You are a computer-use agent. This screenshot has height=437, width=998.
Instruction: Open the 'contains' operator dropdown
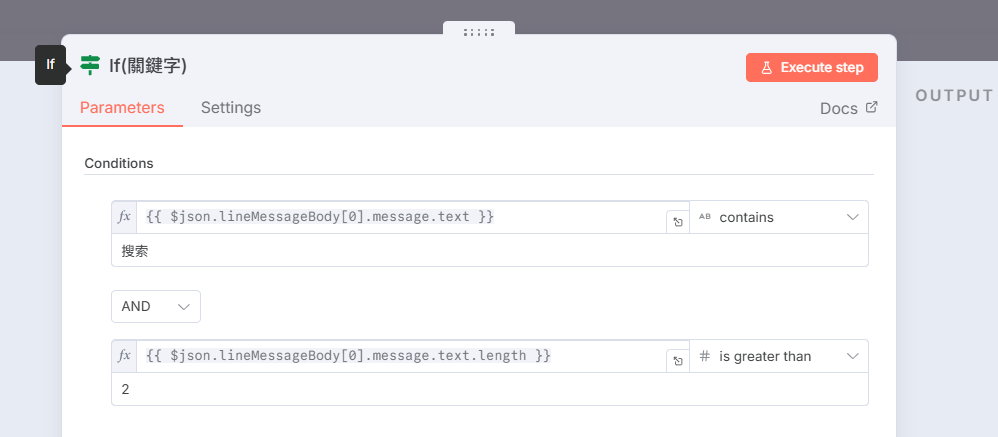[779, 217]
